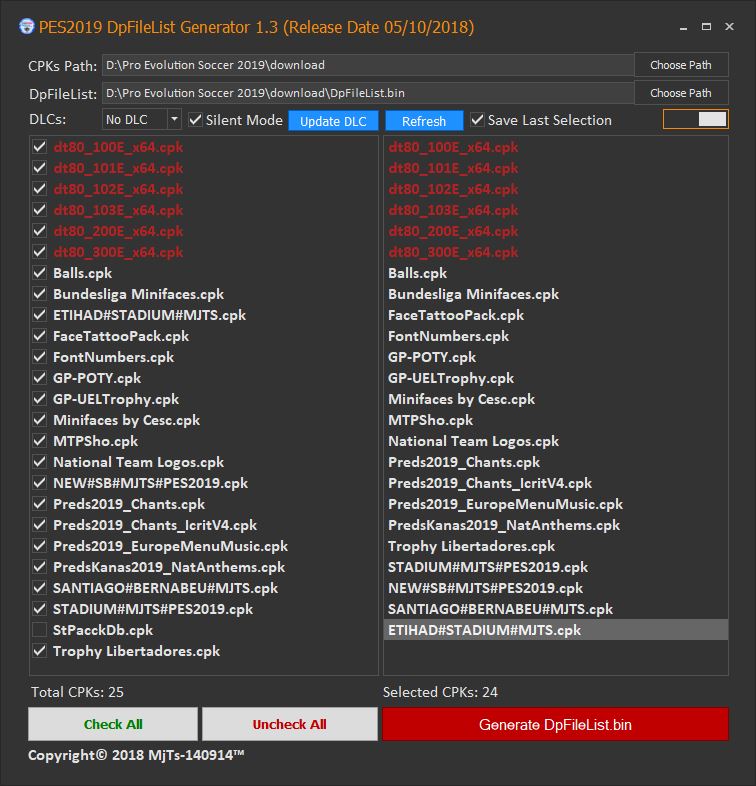
Task: Minimize the DpFileList Generator window
Action: [x=683, y=27]
